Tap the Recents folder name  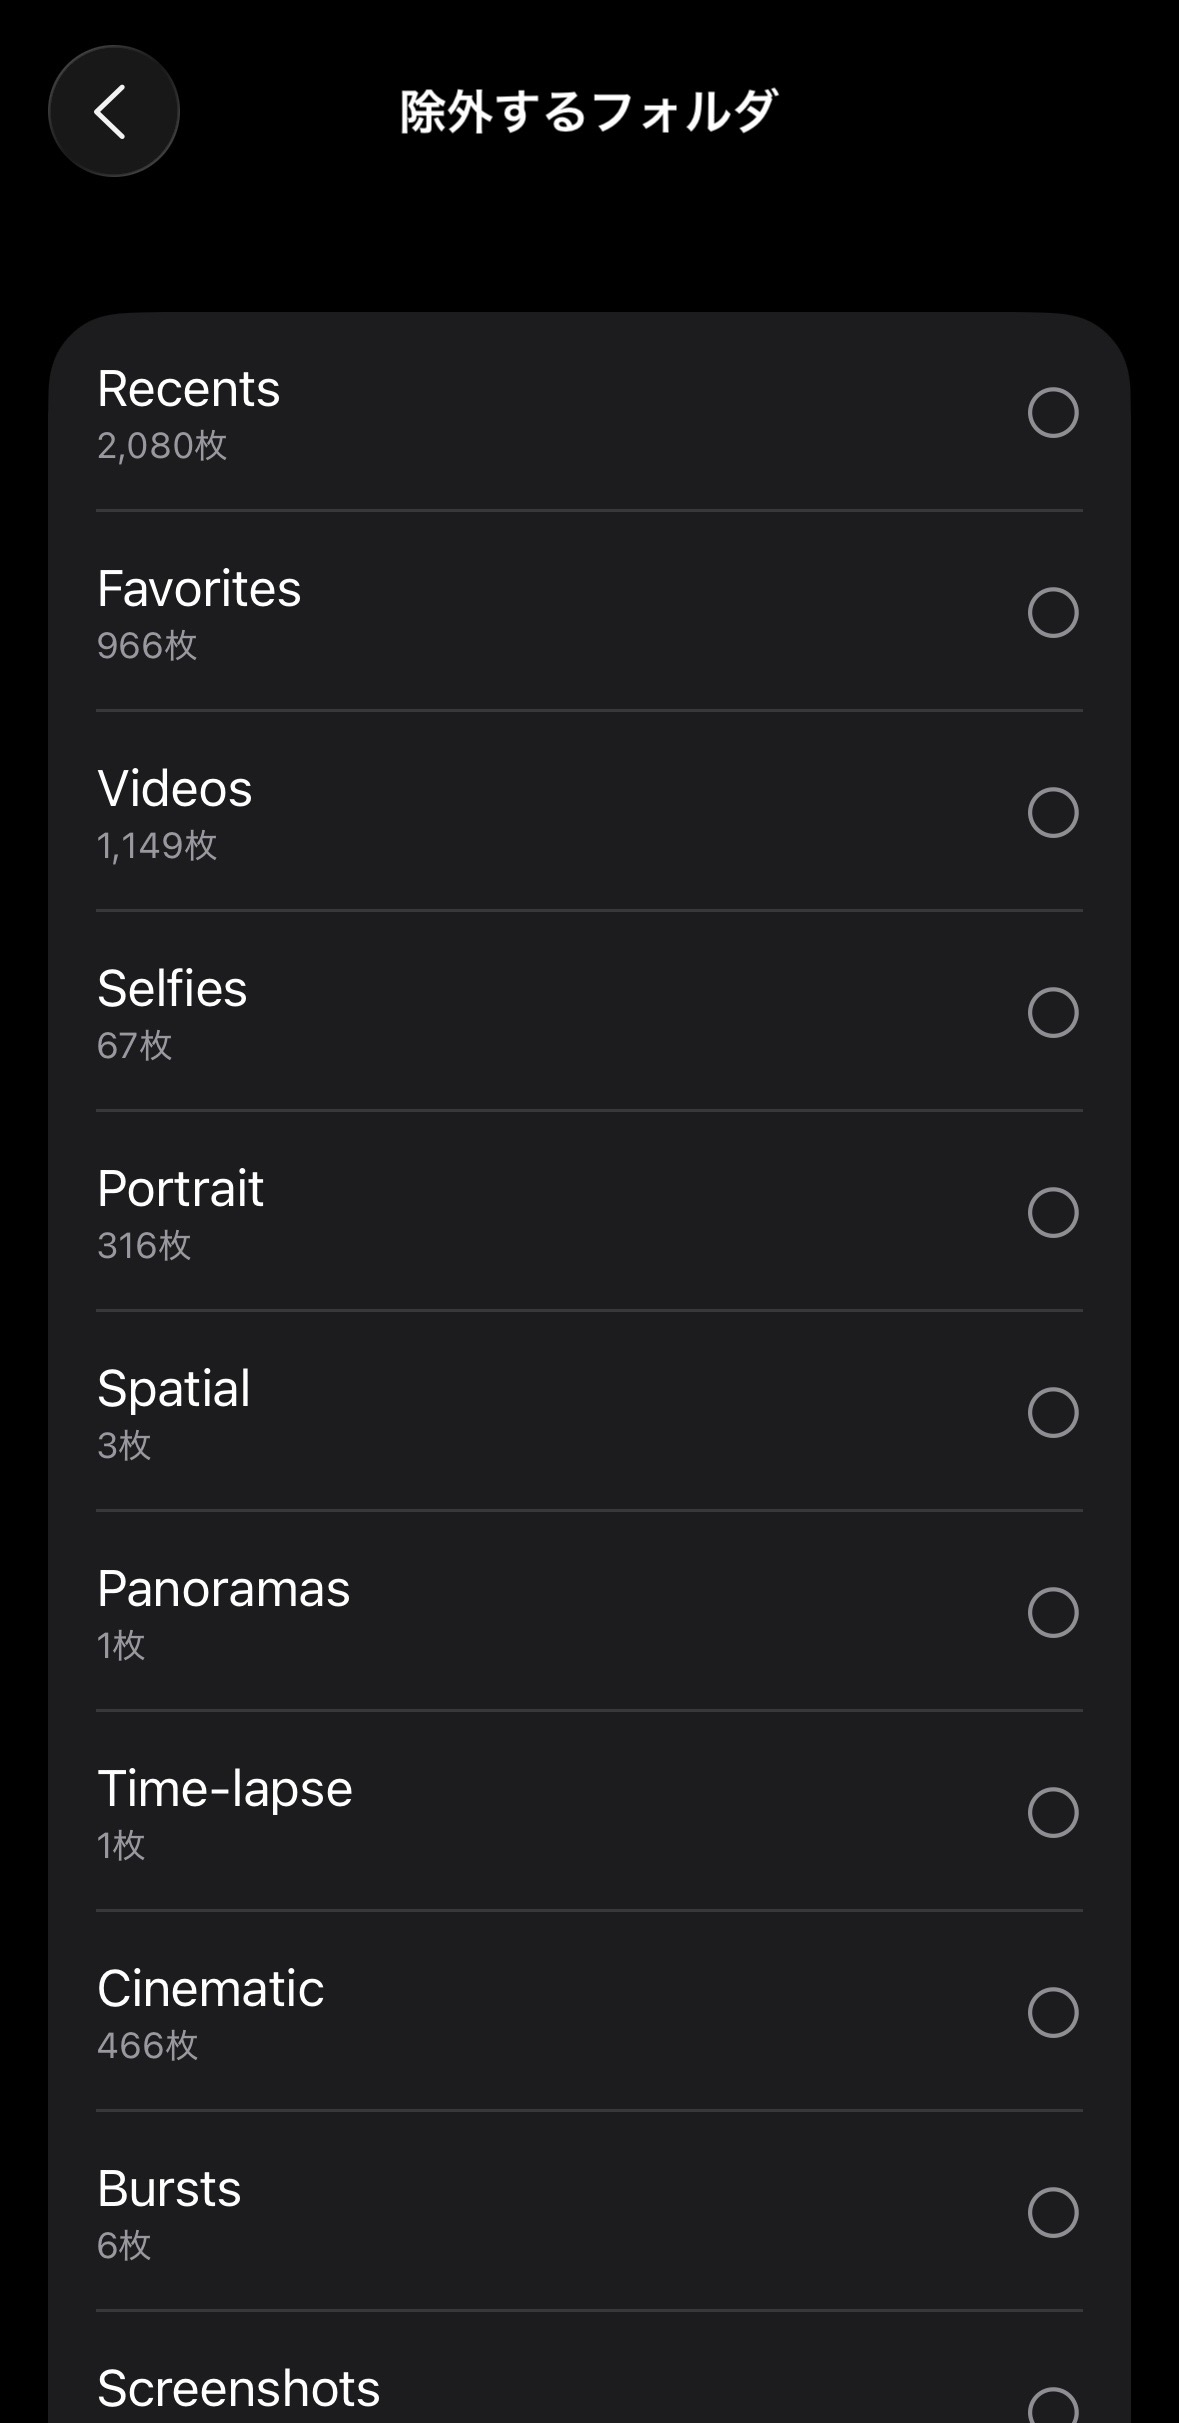pyautogui.click(x=188, y=389)
